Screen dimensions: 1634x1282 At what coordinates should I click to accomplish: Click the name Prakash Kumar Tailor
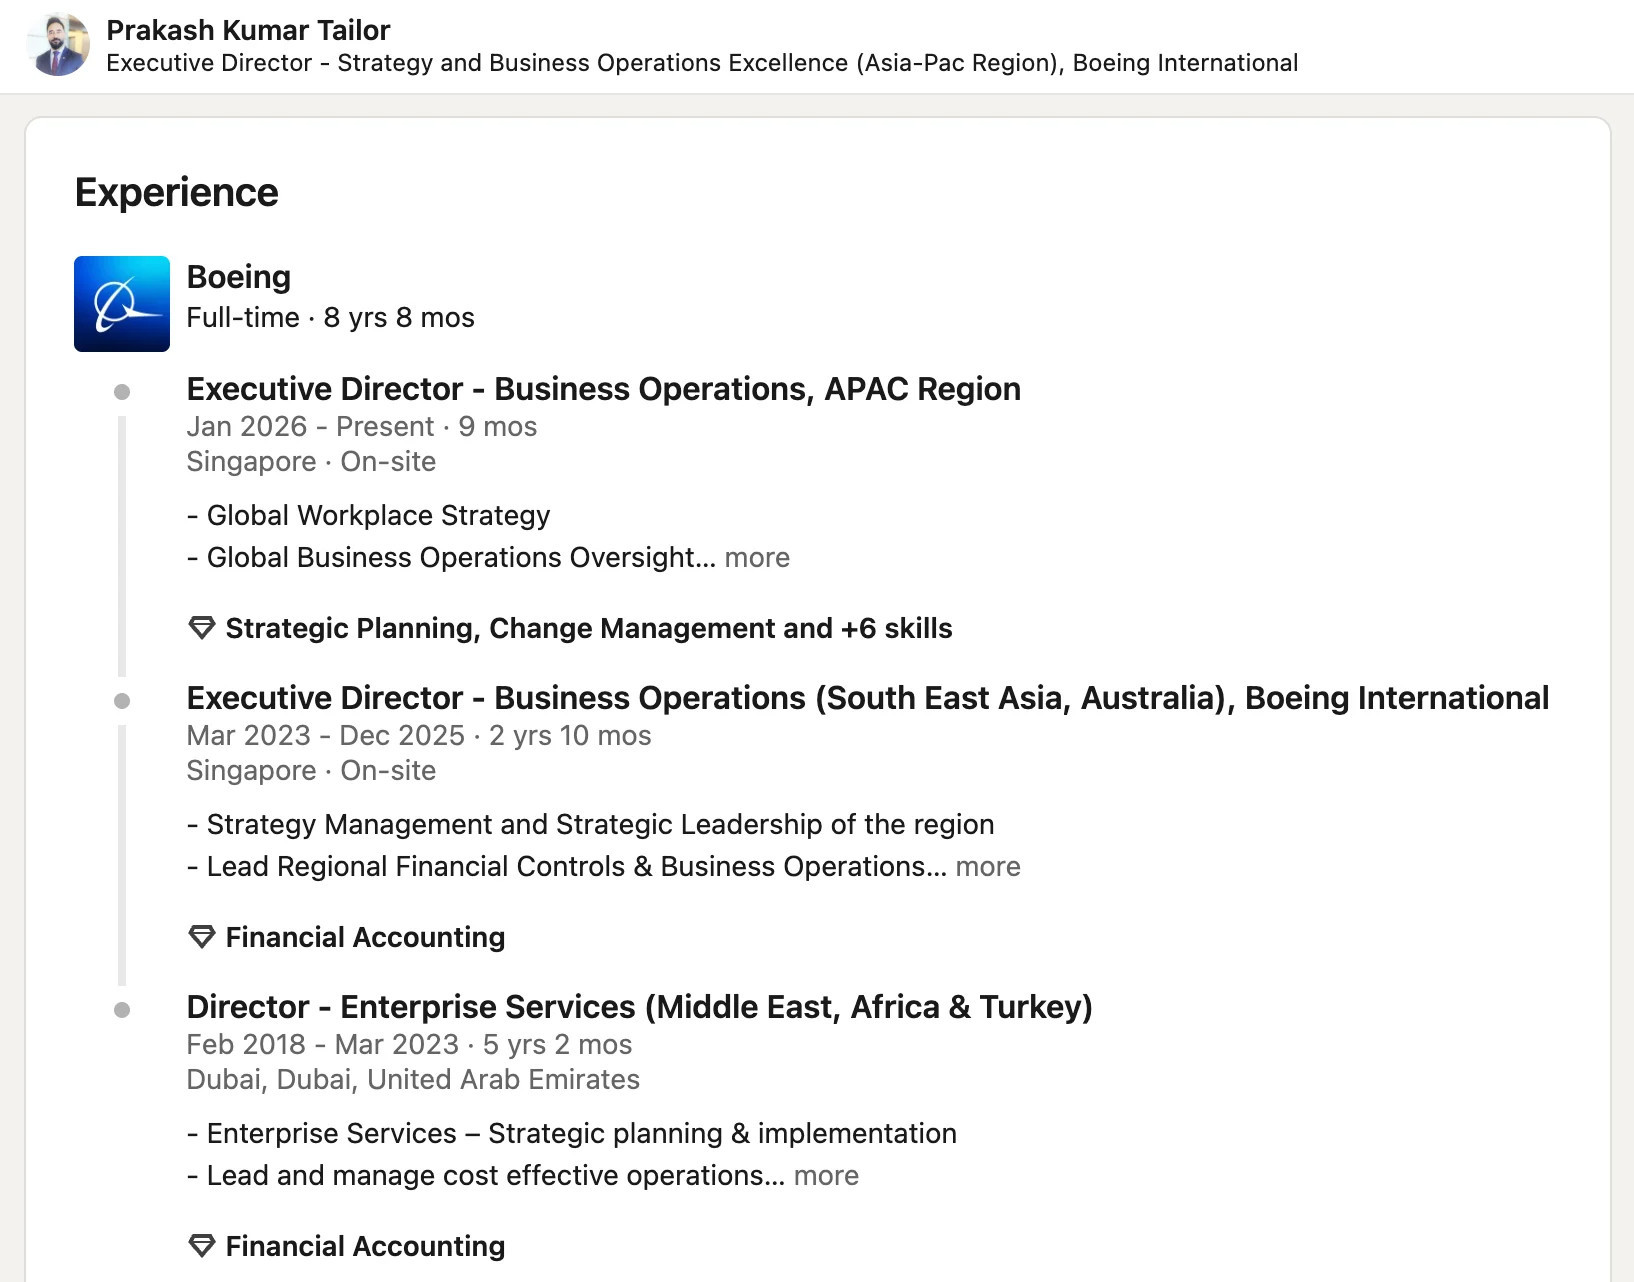pyautogui.click(x=248, y=30)
